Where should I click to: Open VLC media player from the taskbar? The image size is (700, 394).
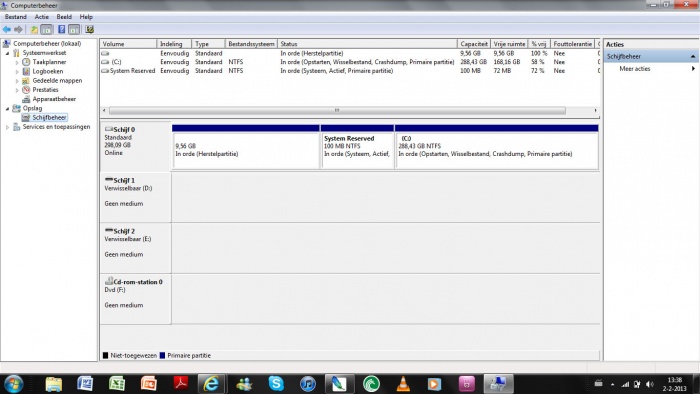point(403,384)
